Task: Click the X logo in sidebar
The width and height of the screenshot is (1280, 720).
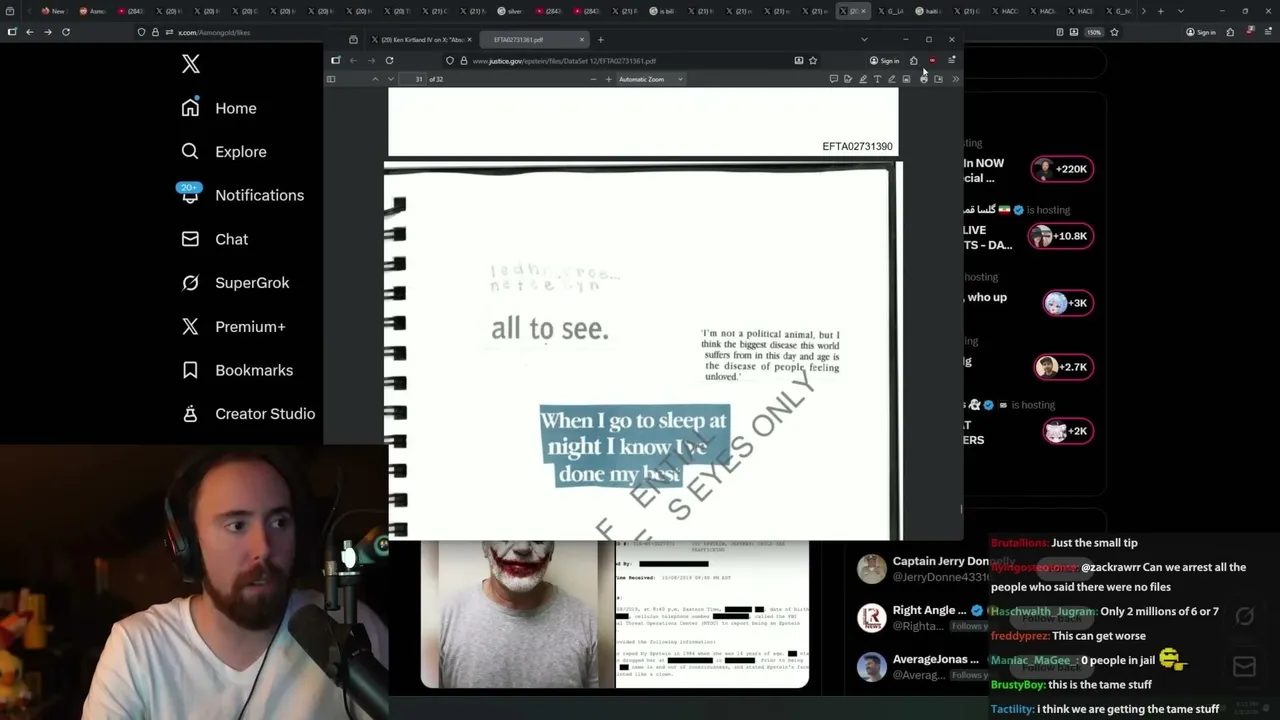Action: click(x=191, y=65)
